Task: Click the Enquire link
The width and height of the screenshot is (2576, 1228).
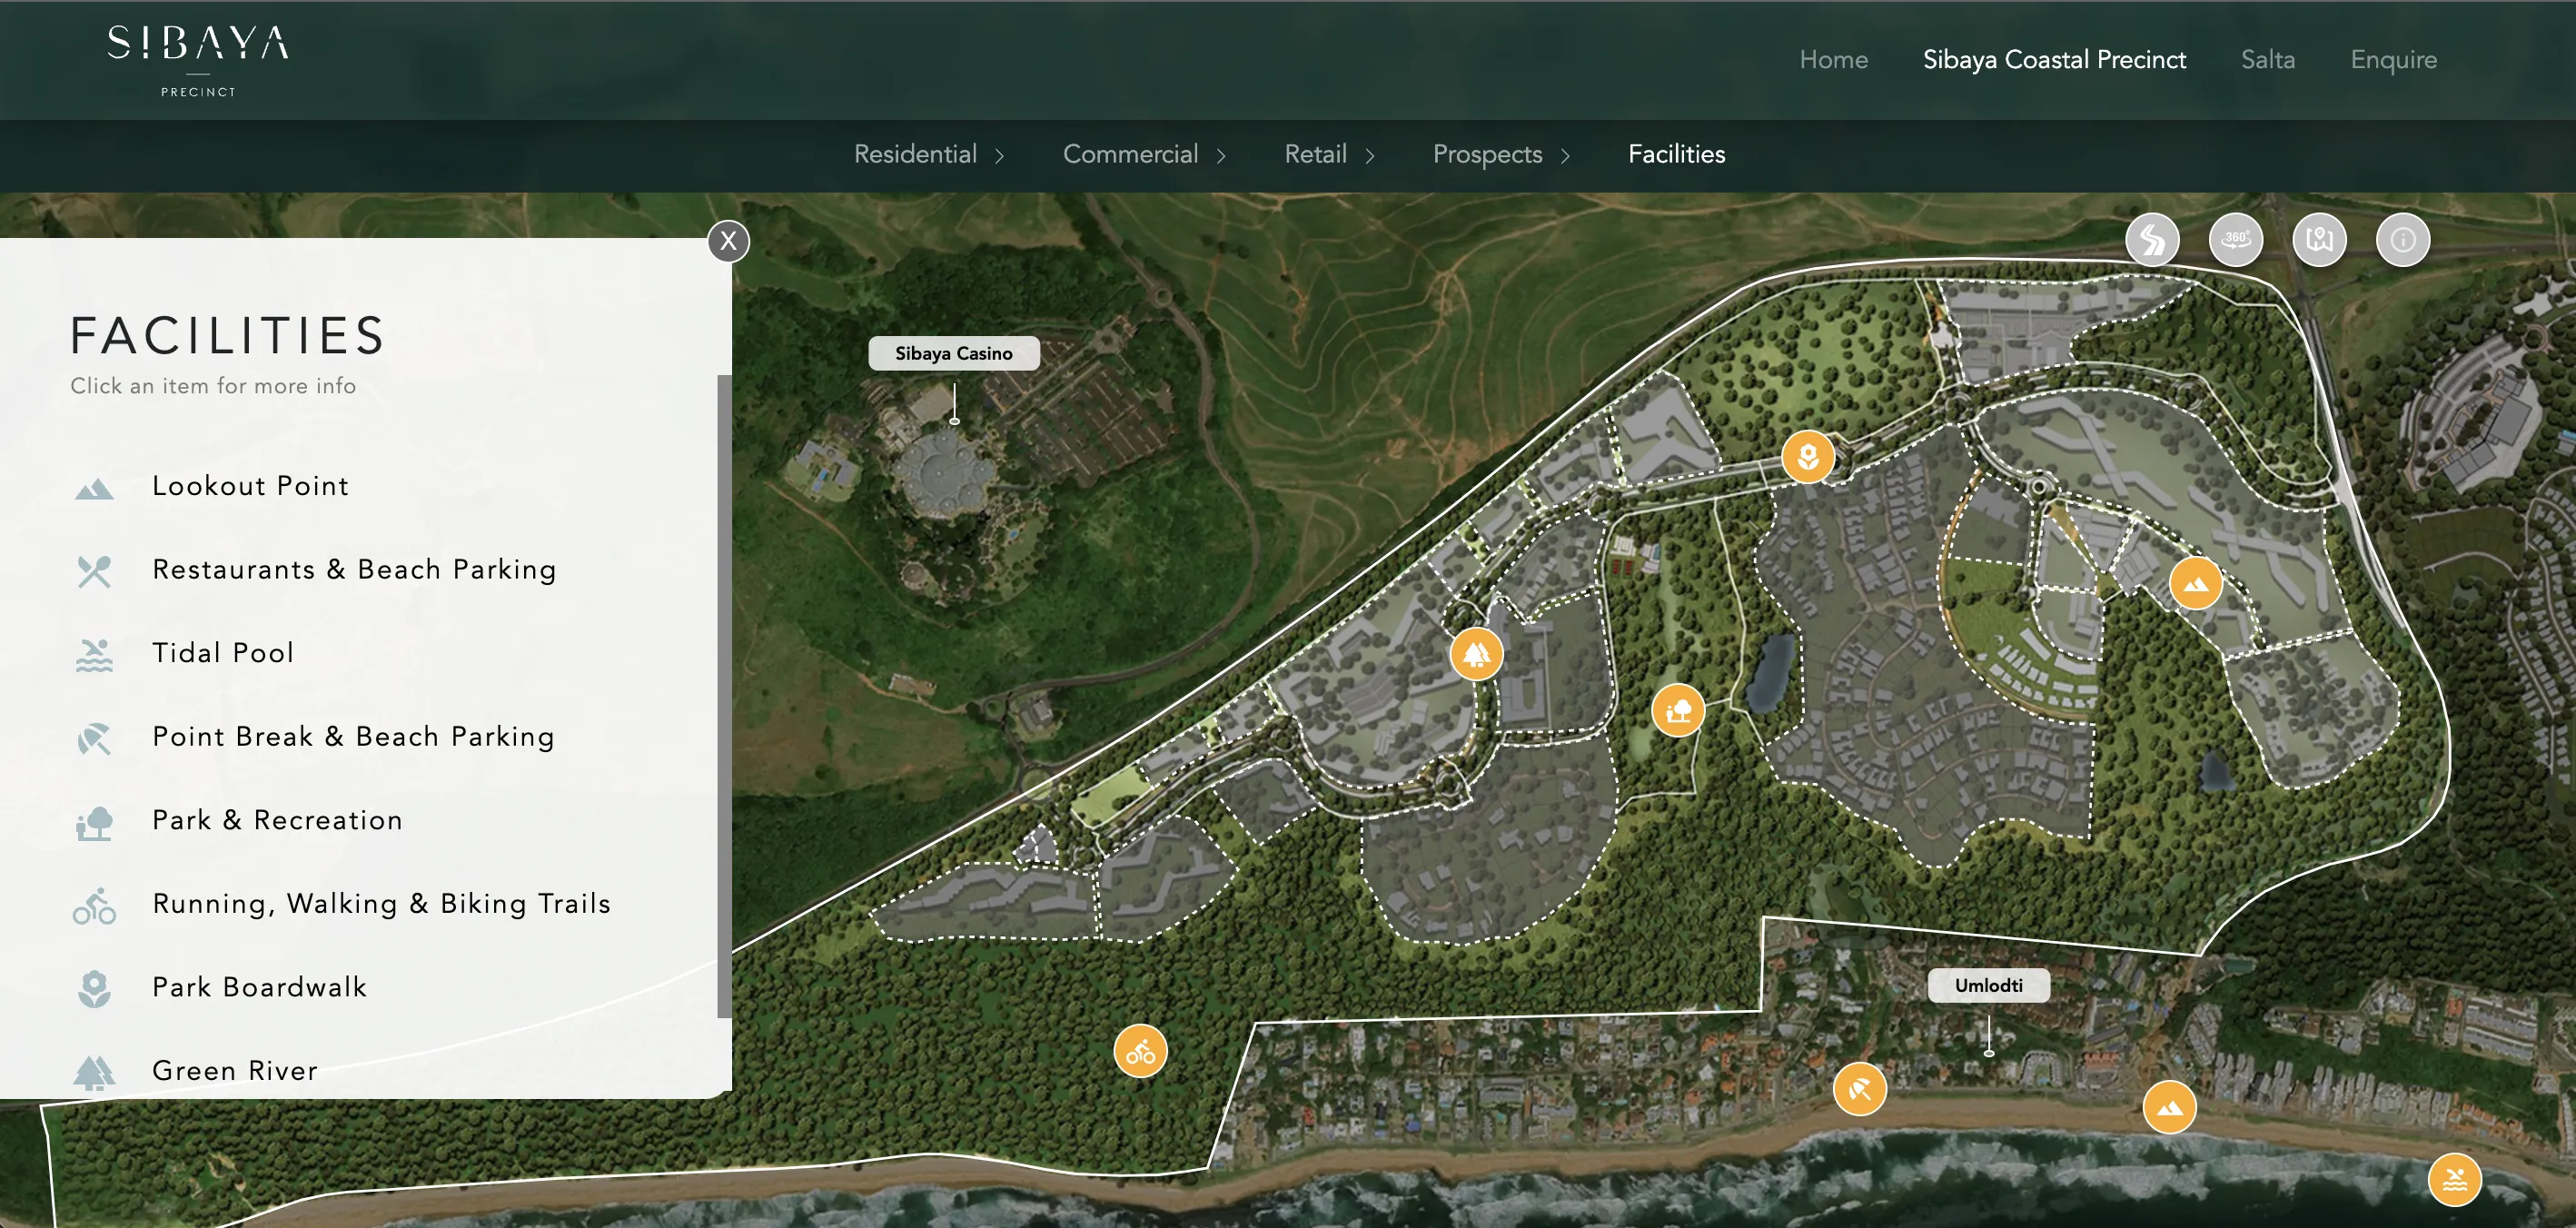Action: [2393, 59]
